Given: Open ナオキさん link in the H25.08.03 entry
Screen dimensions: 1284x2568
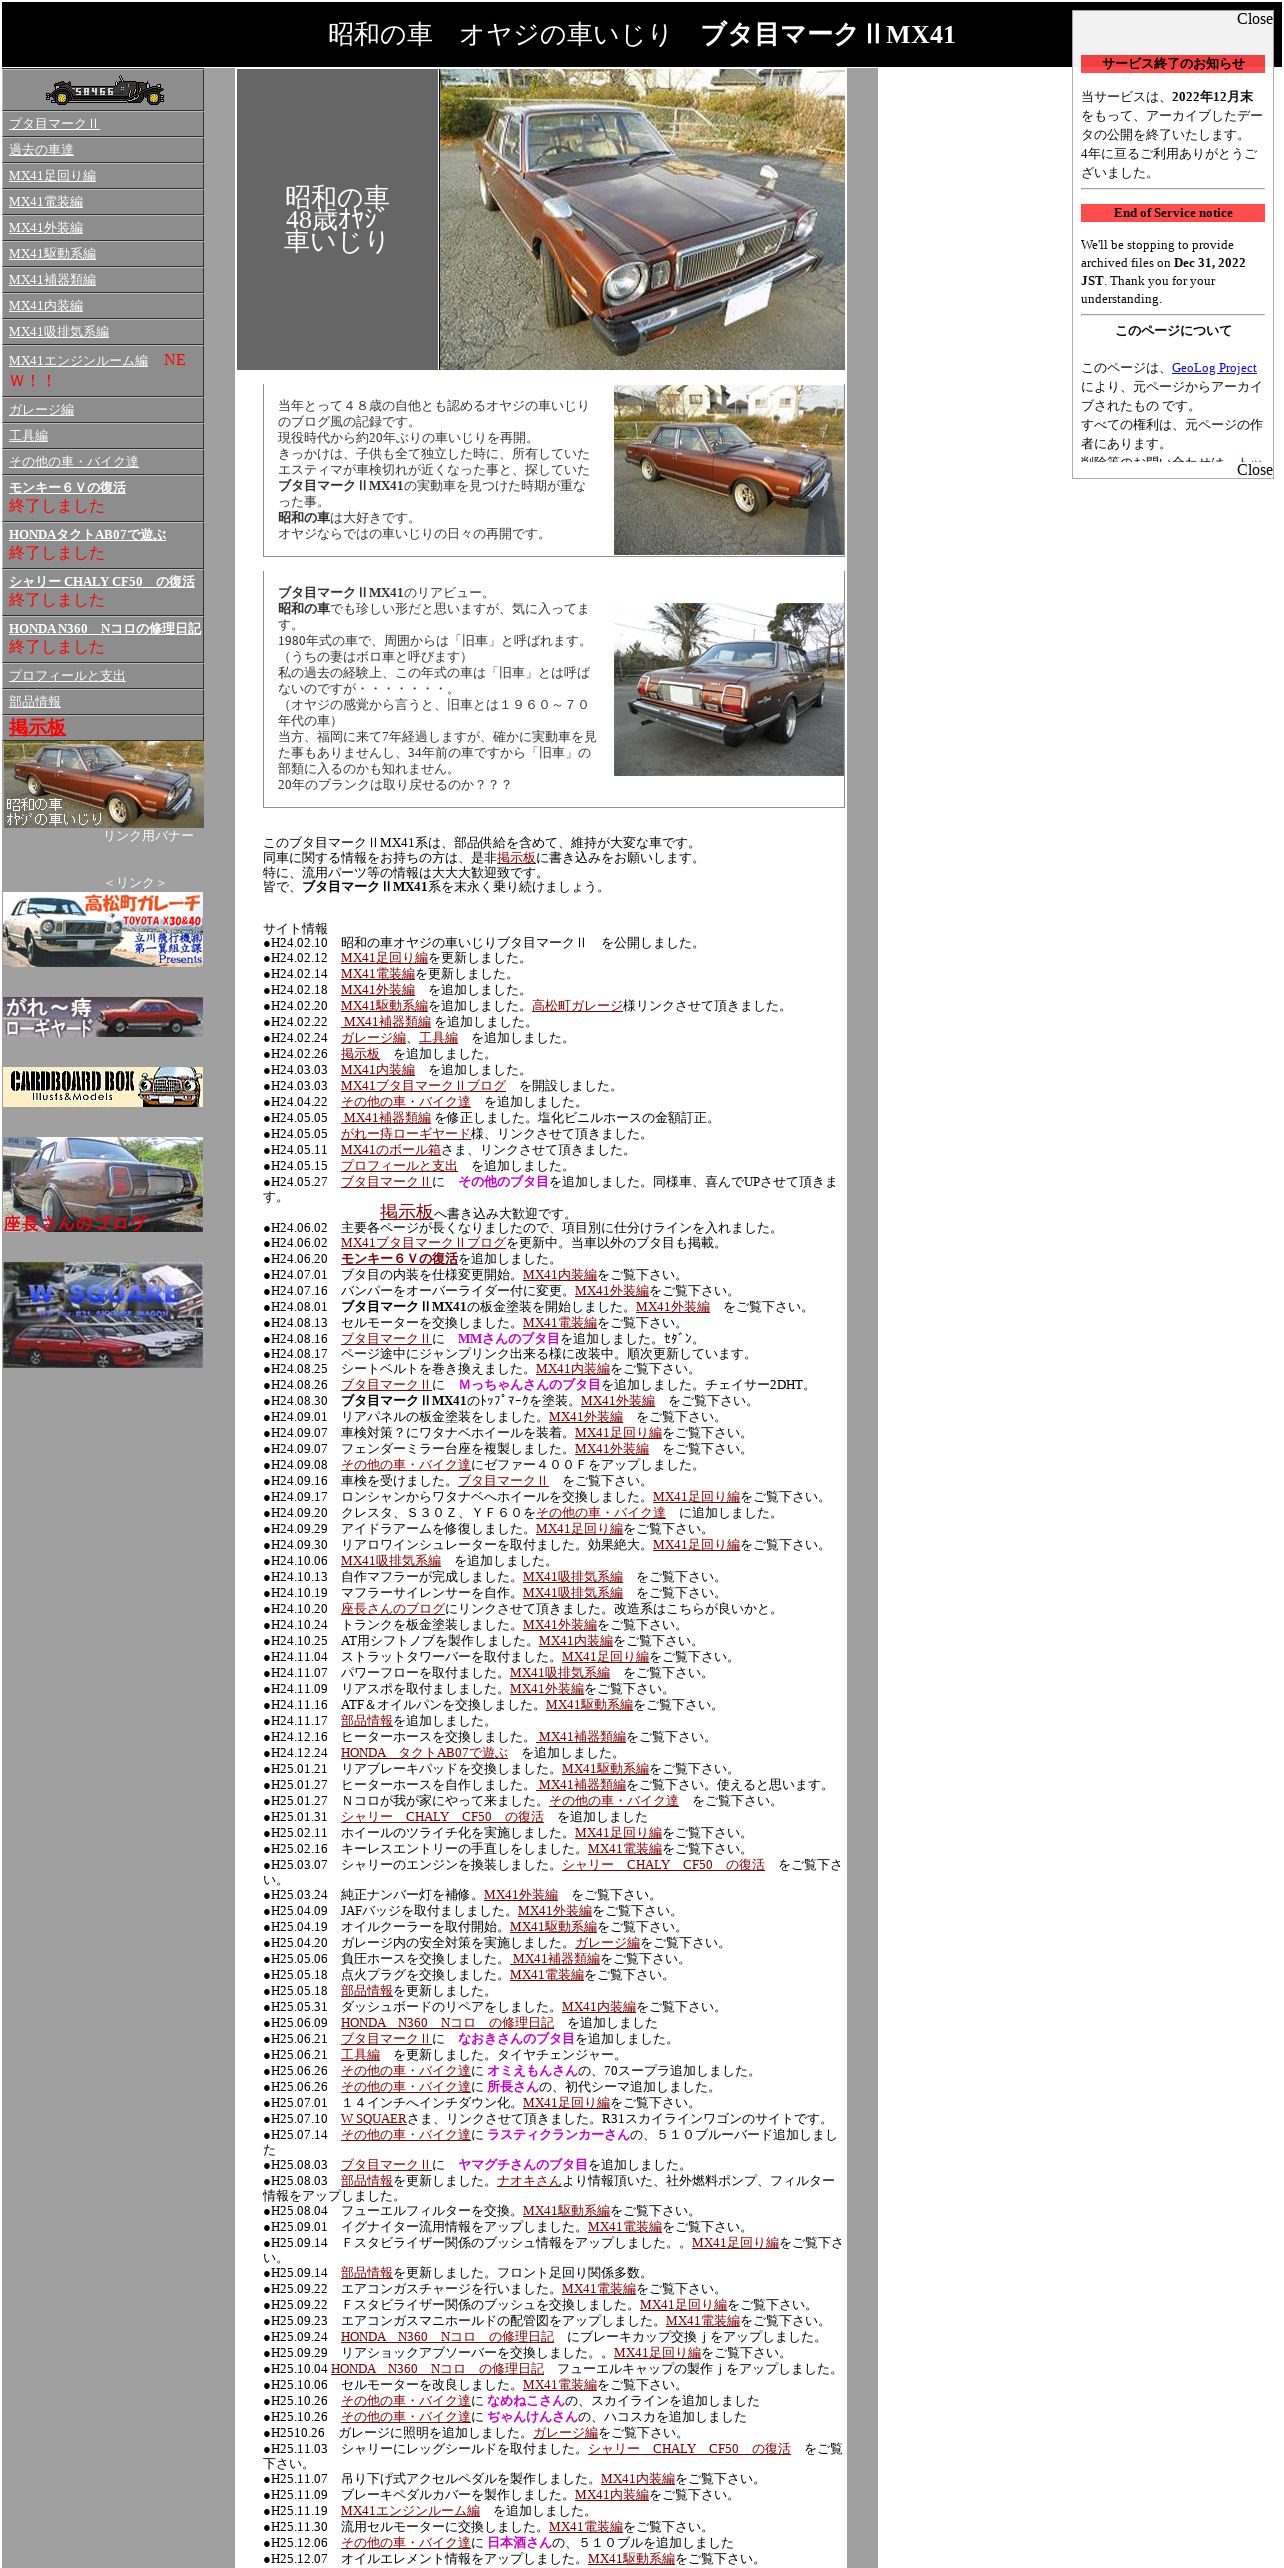Looking at the screenshot, I should click(x=529, y=2181).
